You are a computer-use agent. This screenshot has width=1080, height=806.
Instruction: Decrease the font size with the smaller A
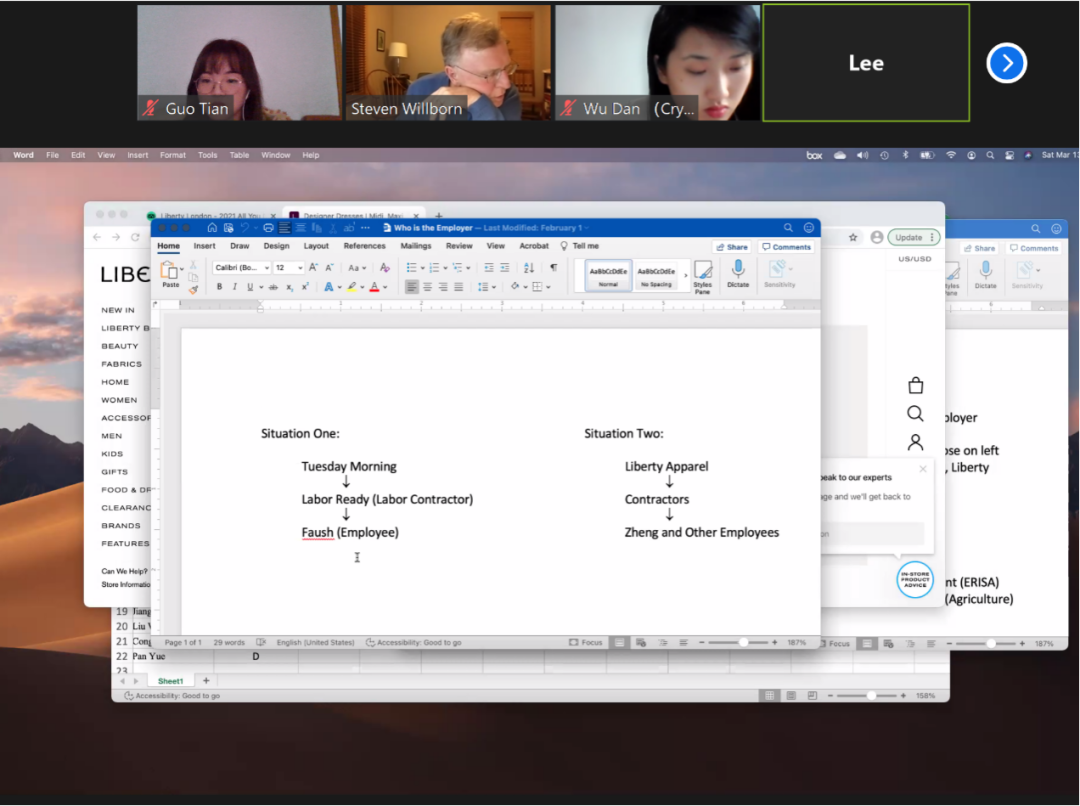coord(329,267)
